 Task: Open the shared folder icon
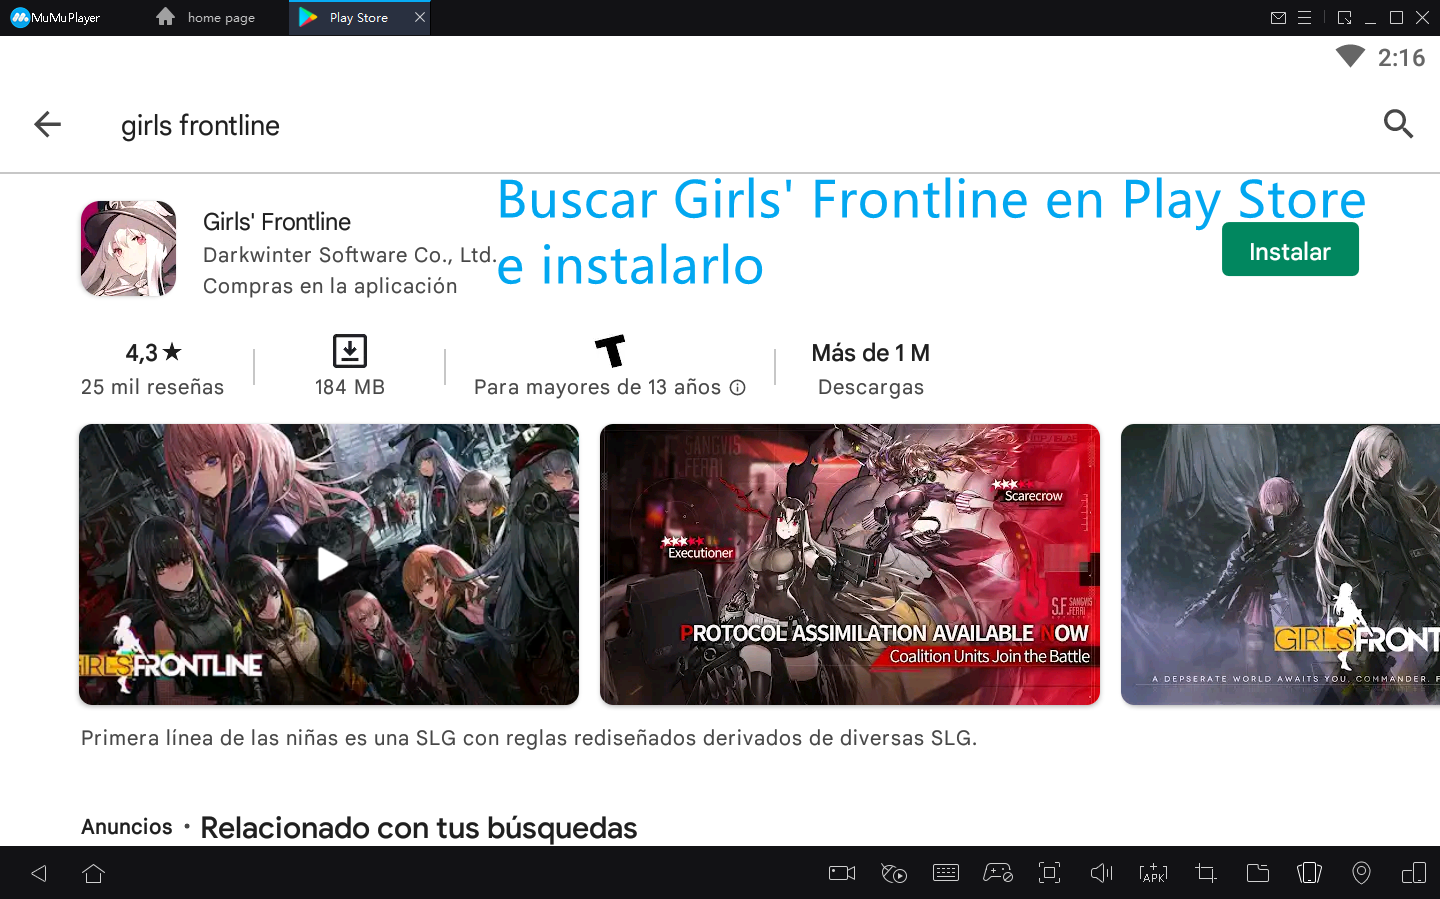tap(1257, 873)
